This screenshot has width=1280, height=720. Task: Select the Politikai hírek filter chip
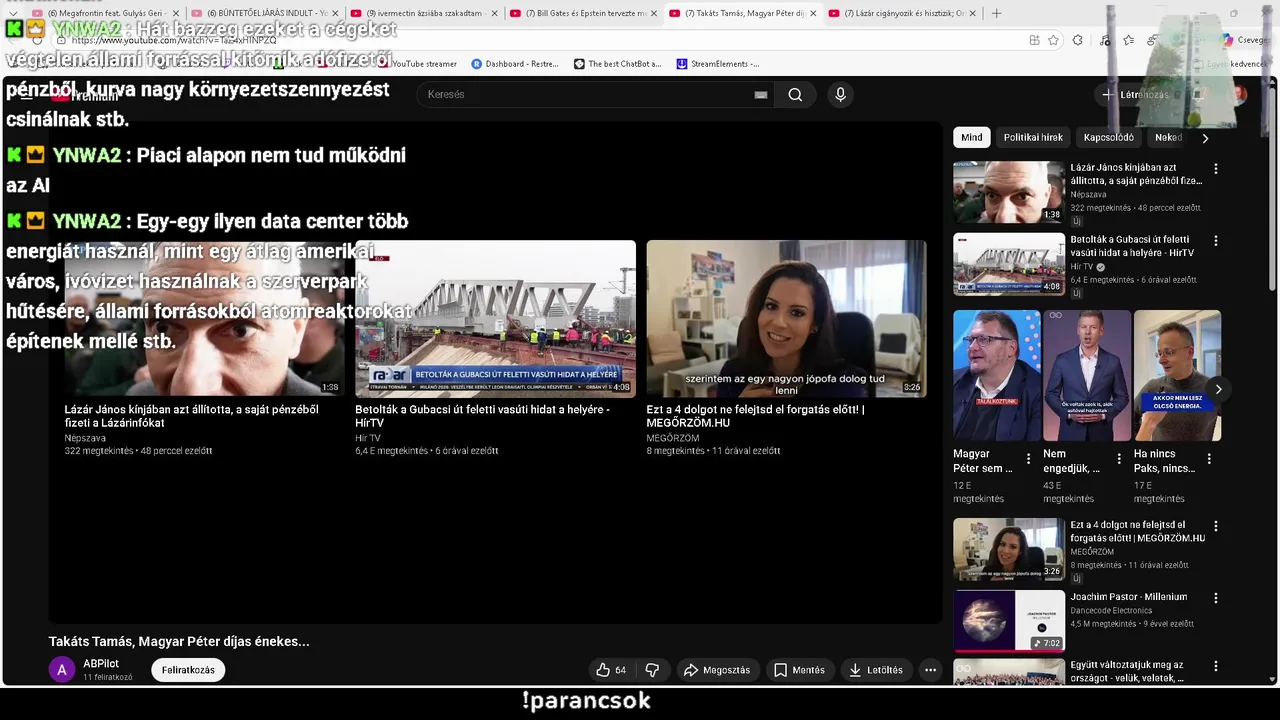click(x=1033, y=138)
